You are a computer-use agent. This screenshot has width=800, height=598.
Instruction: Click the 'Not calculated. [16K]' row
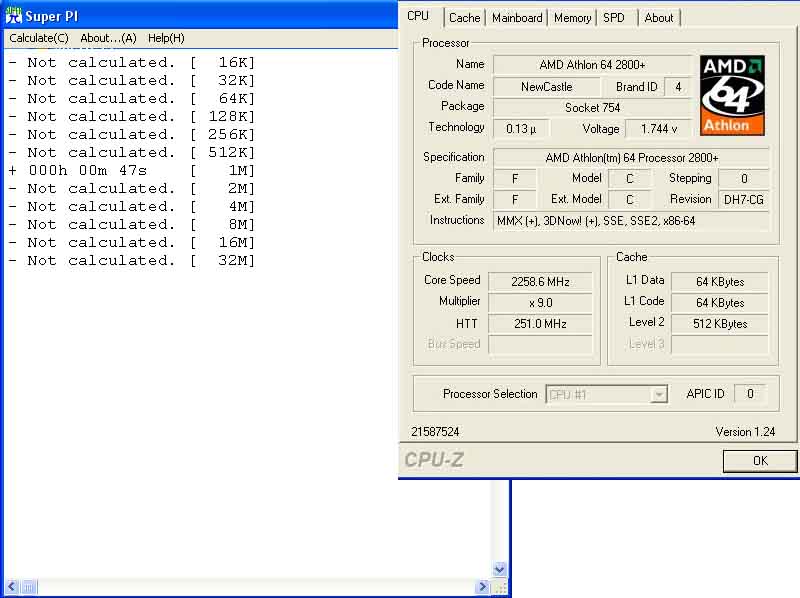click(x=132, y=63)
